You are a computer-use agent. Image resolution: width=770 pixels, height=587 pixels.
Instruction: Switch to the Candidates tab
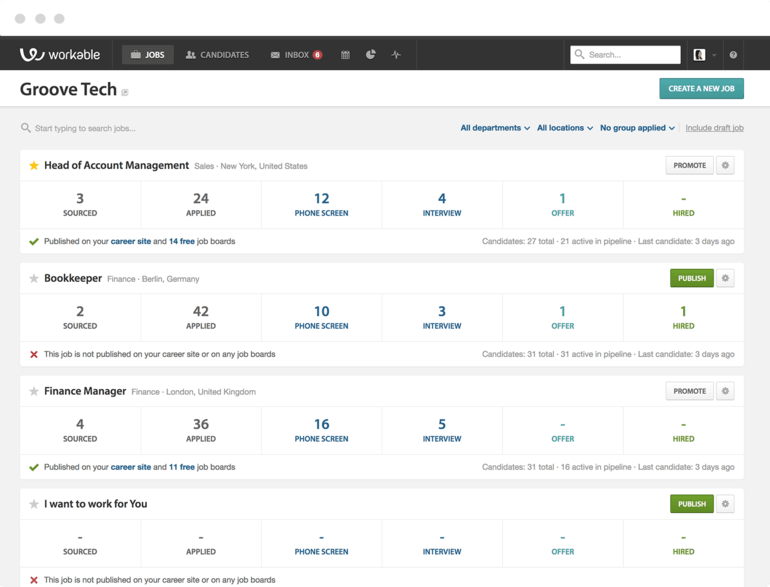coord(217,55)
